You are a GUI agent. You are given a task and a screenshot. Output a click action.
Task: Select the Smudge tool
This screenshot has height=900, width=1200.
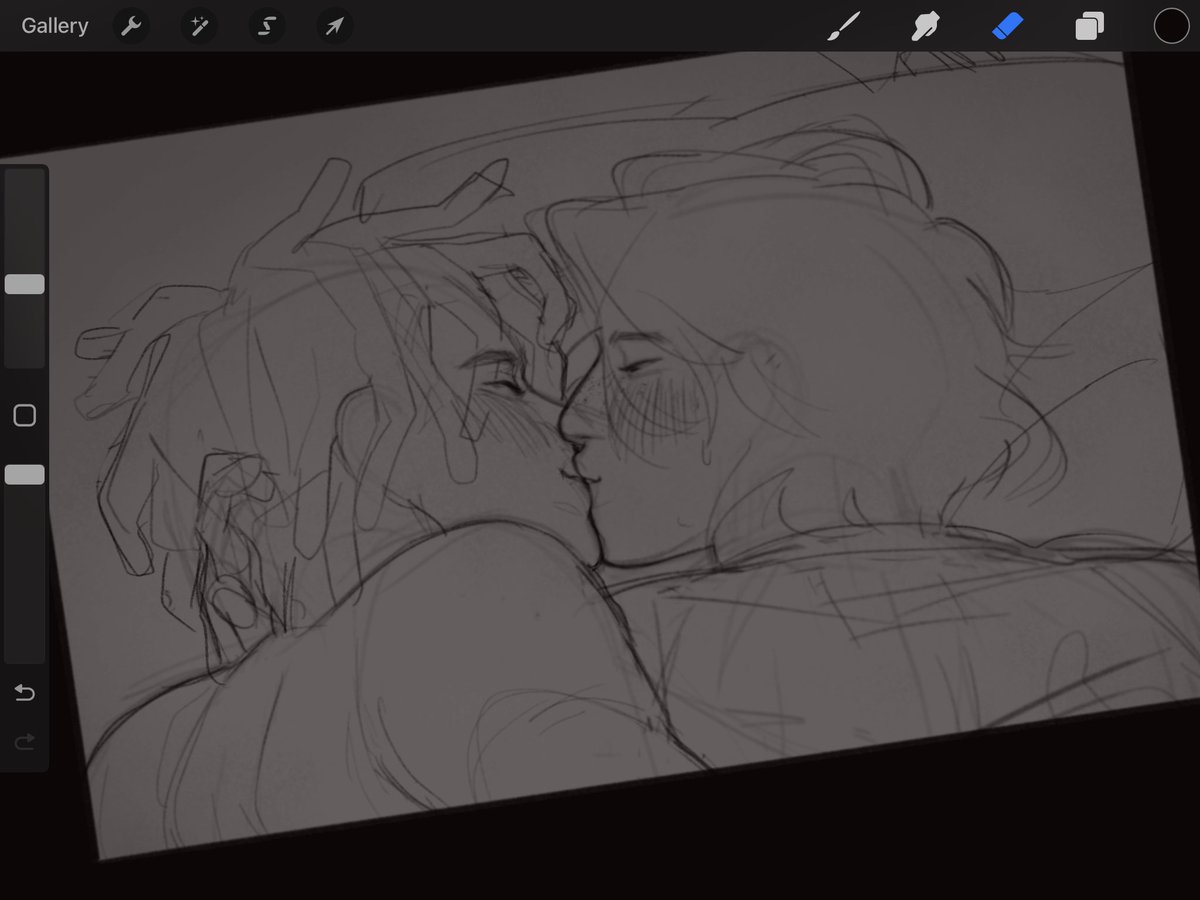tap(925, 26)
